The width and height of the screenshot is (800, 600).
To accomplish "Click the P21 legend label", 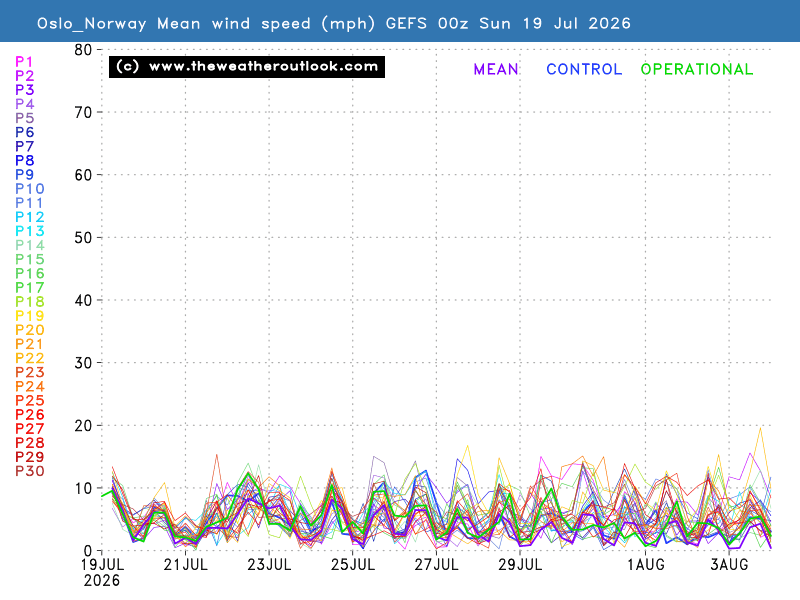I will pyautogui.click(x=29, y=344).
